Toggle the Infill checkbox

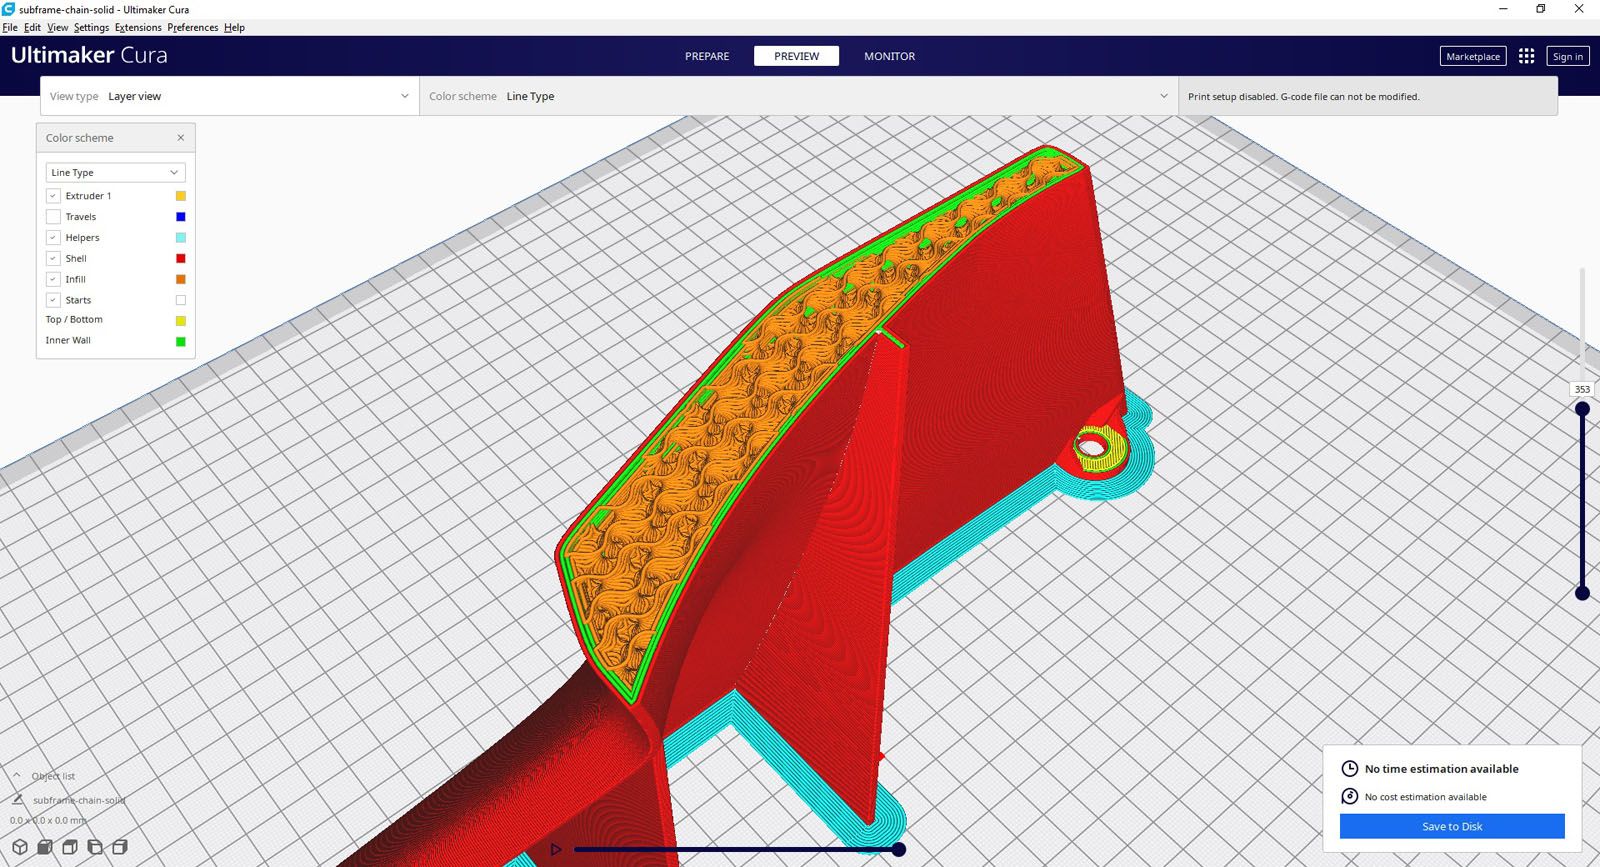click(x=53, y=279)
